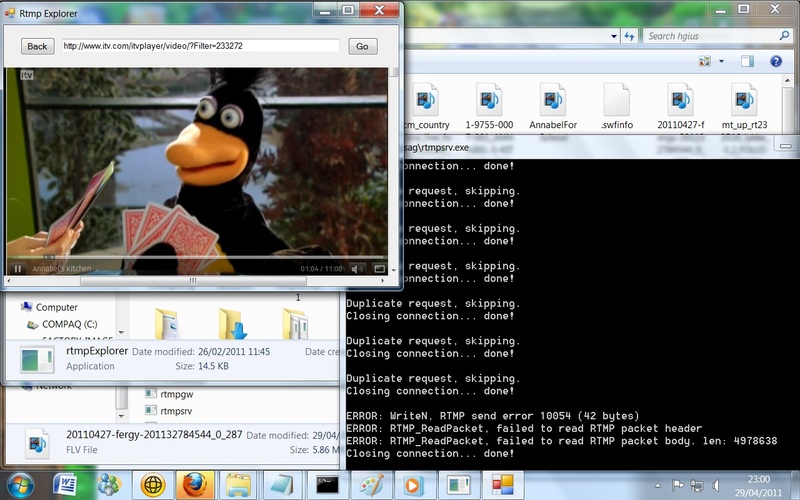Select the mt_up_rt23 media file
Screen dimensions: 800x500
[744, 107]
